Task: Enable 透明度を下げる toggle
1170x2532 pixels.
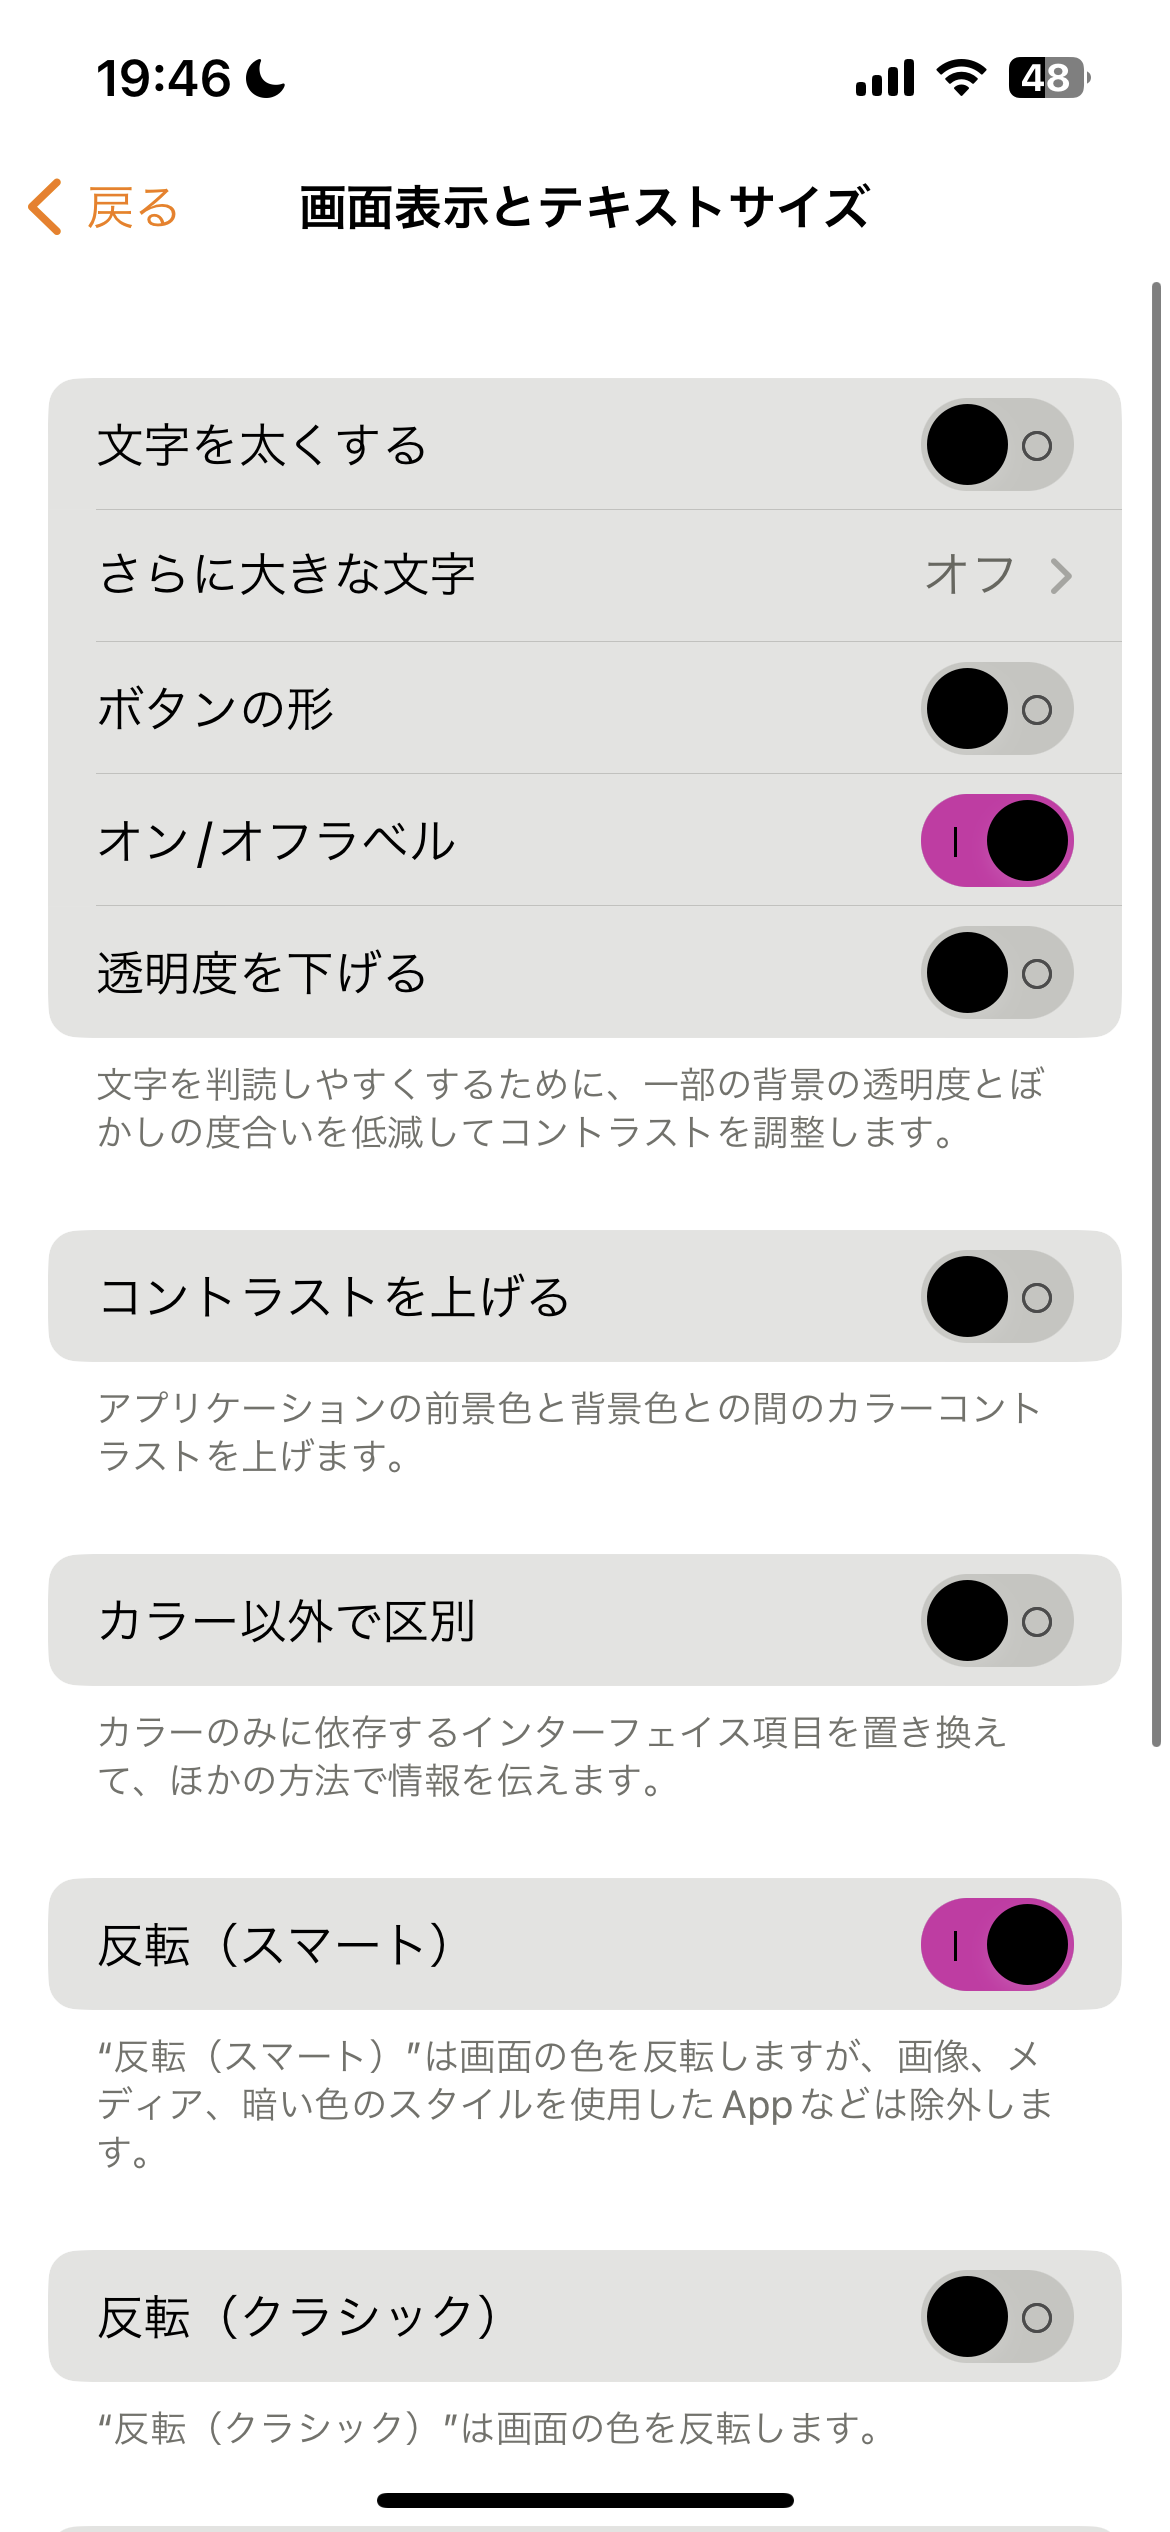Action: click(x=996, y=973)
